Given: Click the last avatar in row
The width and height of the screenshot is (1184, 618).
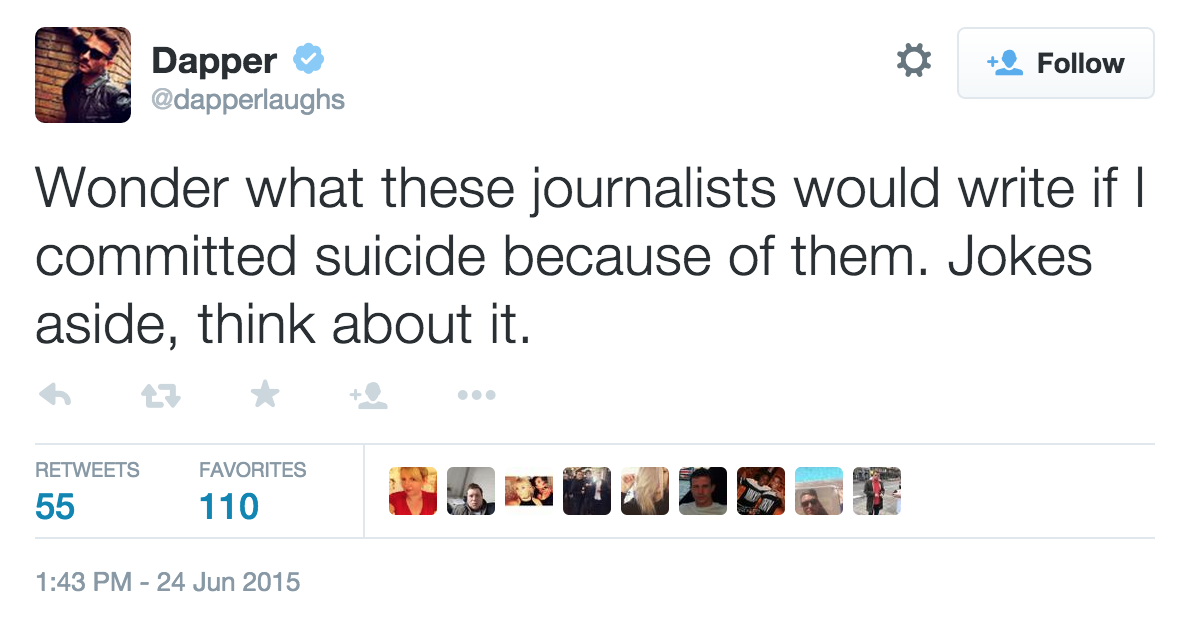Looking at the screenshot, I should [877, 491].
